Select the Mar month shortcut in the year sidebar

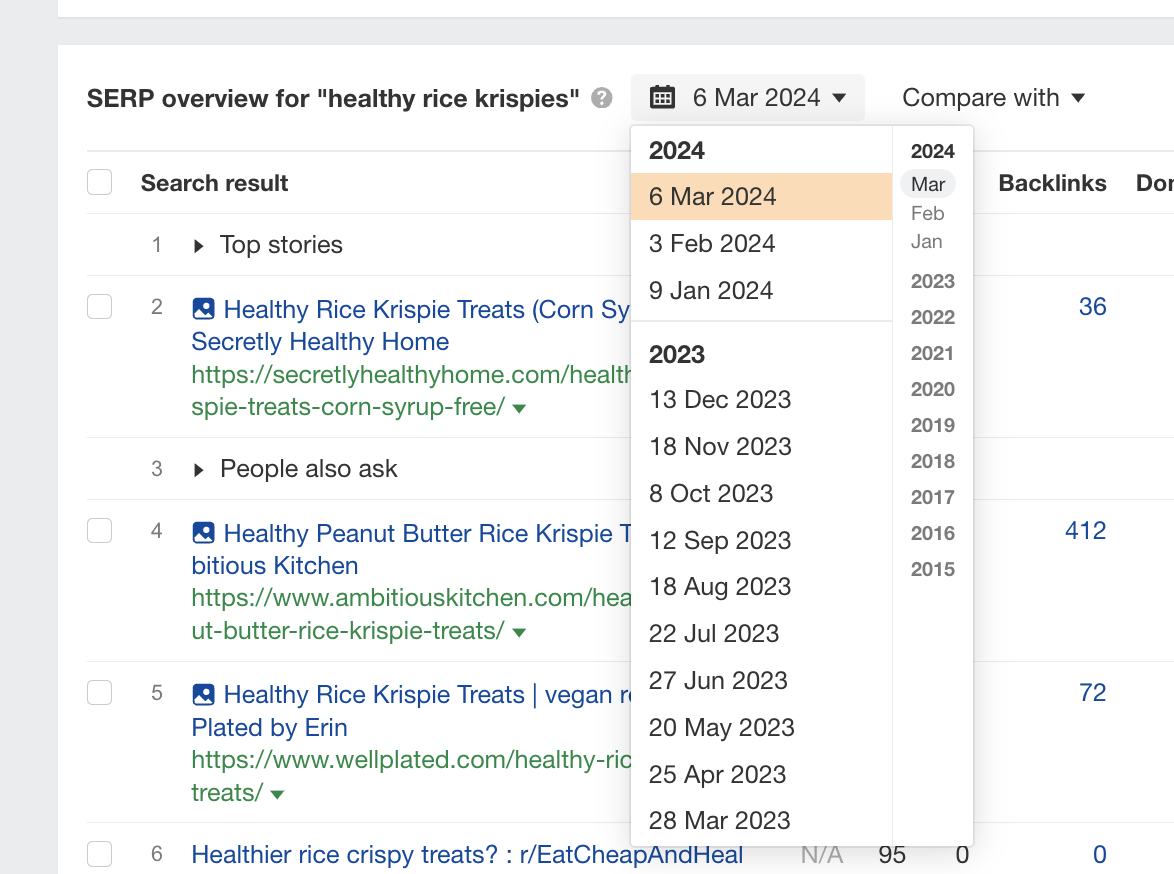click(928, 184)
